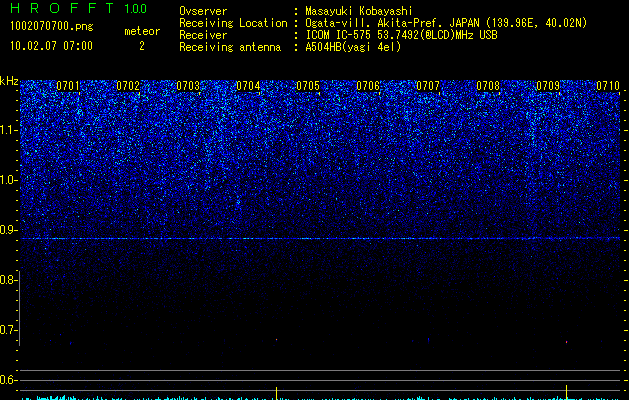
Task: Select the A504HB(yagi 4el) antenna text
Action: [353, 47]
